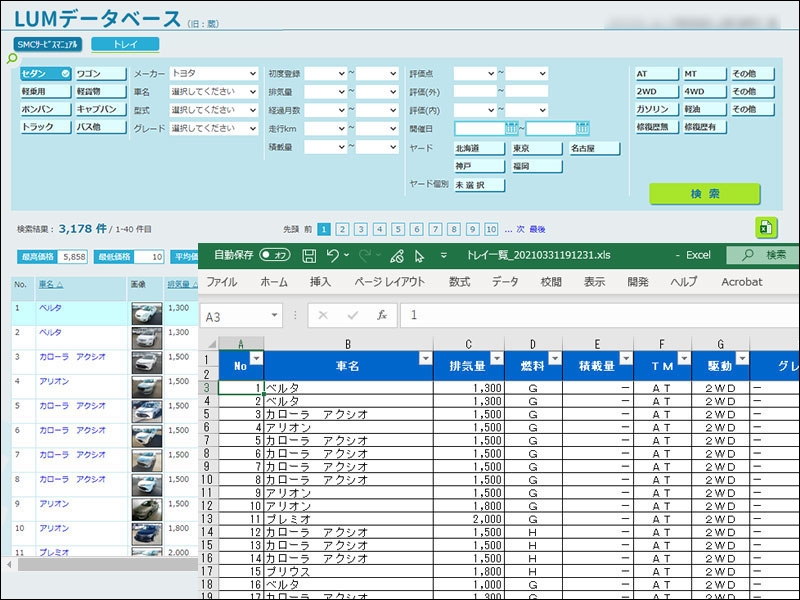The image size is (800, 600).
Task: Toggle the ワゴン body type filter
Action: pyautogui.click(x=101, y=74)
